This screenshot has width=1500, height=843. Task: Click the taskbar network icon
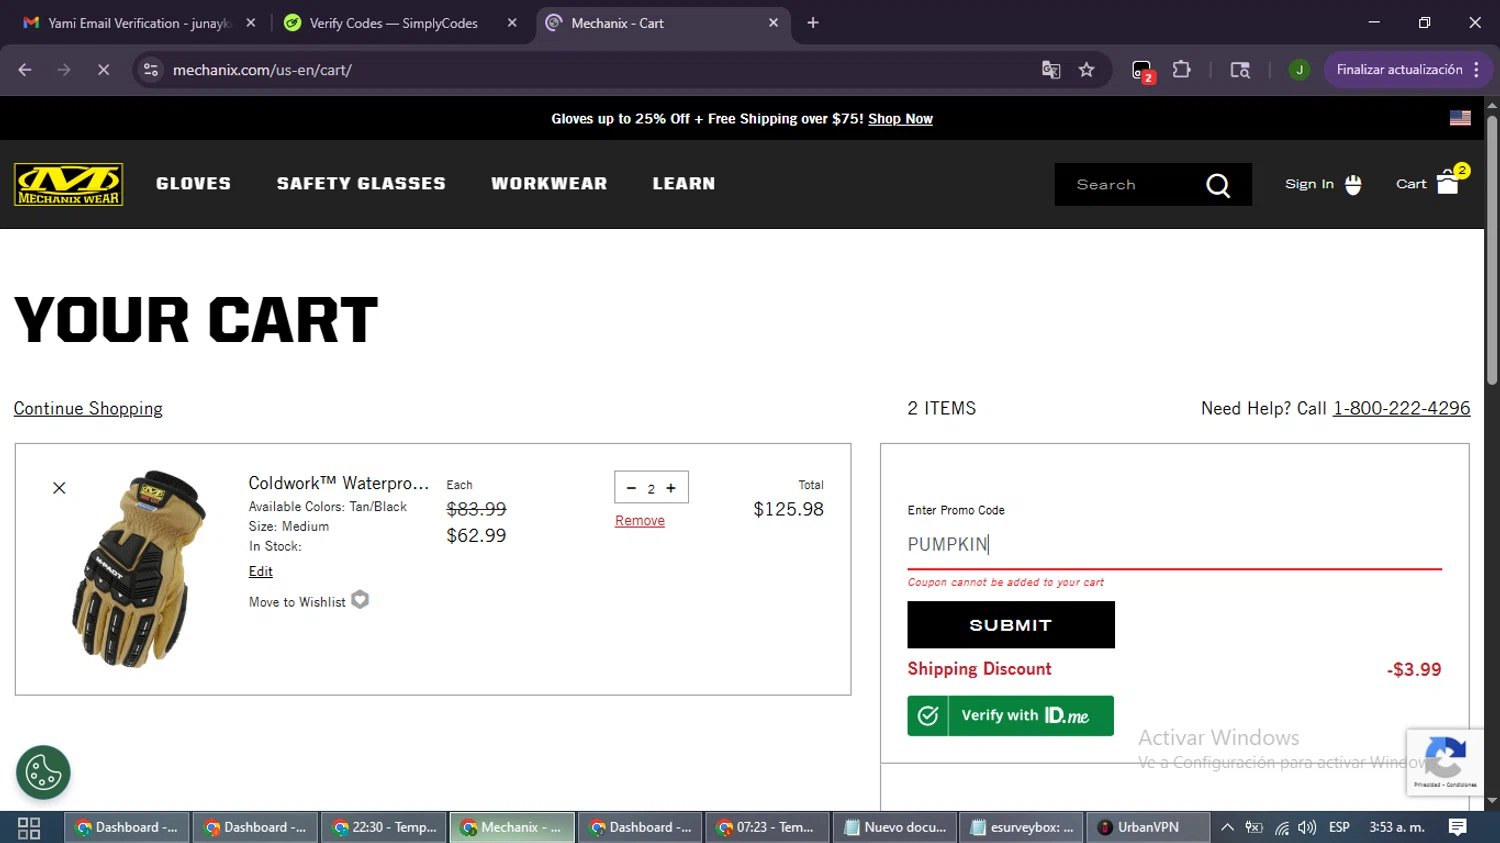[x=1281, y=827]
